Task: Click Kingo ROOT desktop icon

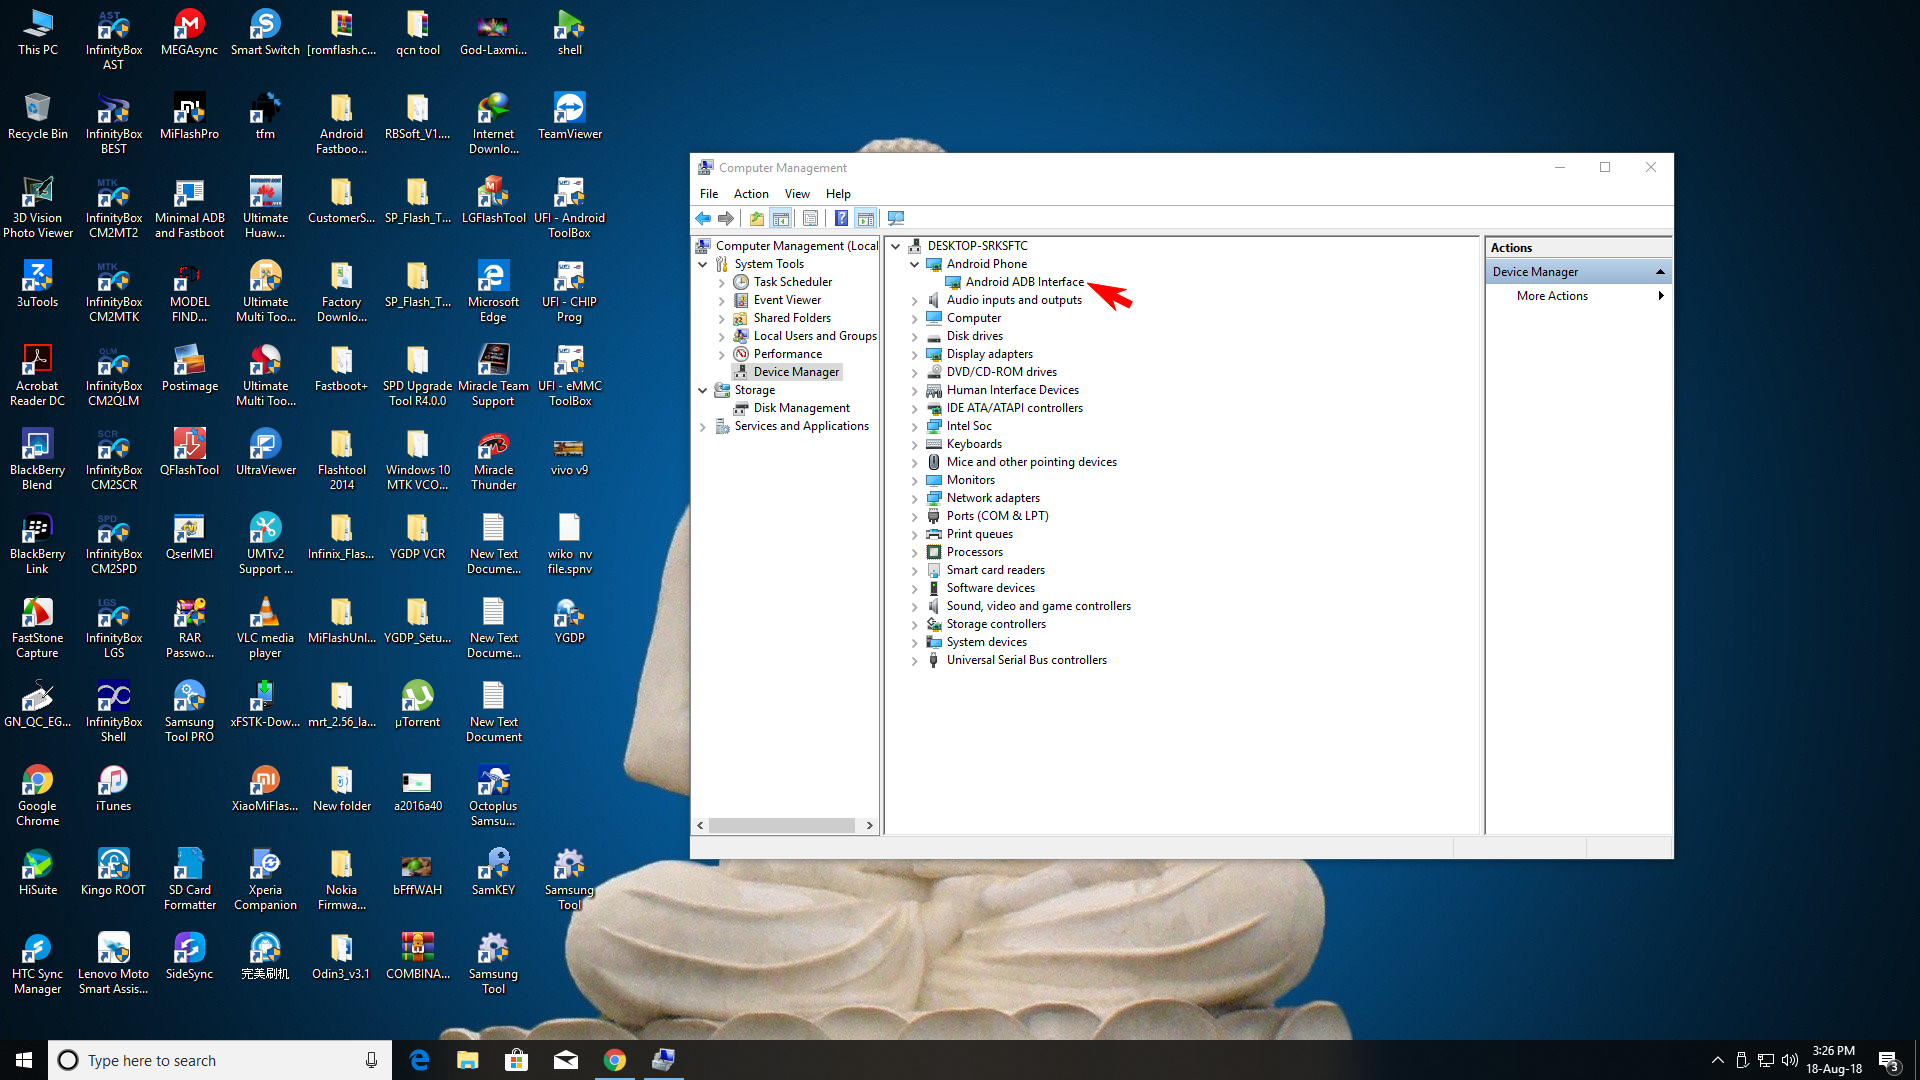Action: [113, 872]
